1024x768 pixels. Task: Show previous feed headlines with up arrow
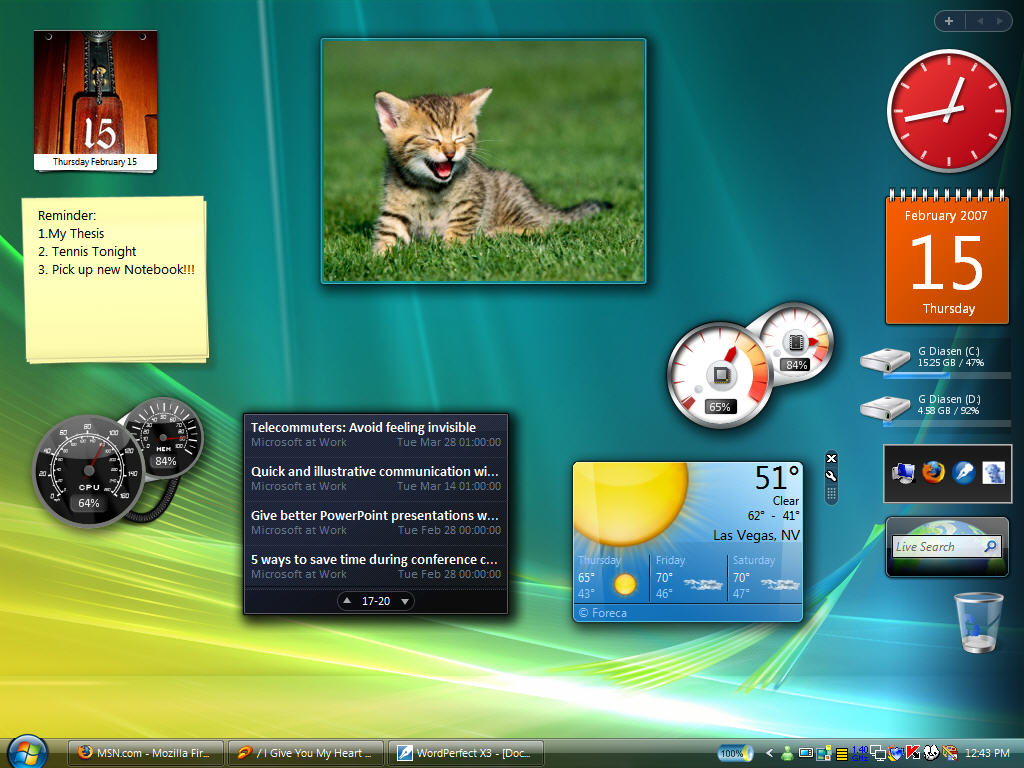[347, 601]
